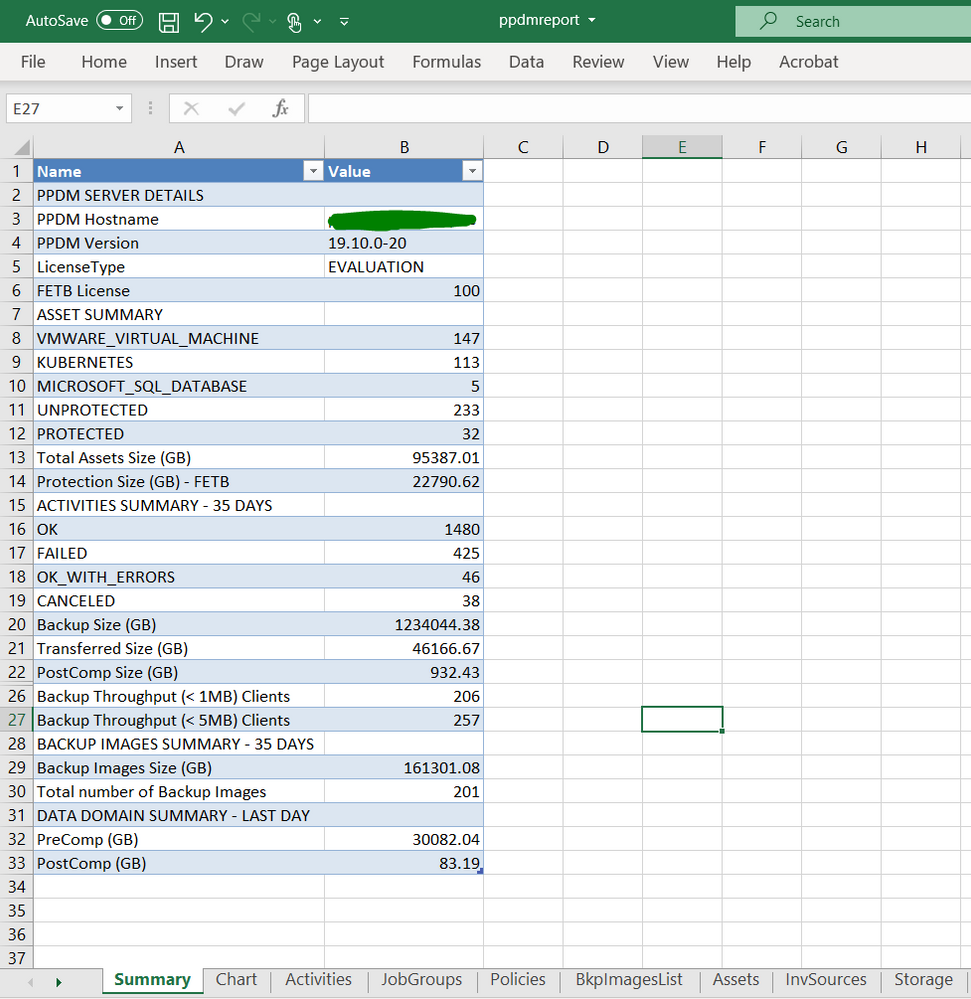The height and width of the screenshot is (999, 971).
Task: Select the value '30082.04' cell
Action: (x=404, y=839)
